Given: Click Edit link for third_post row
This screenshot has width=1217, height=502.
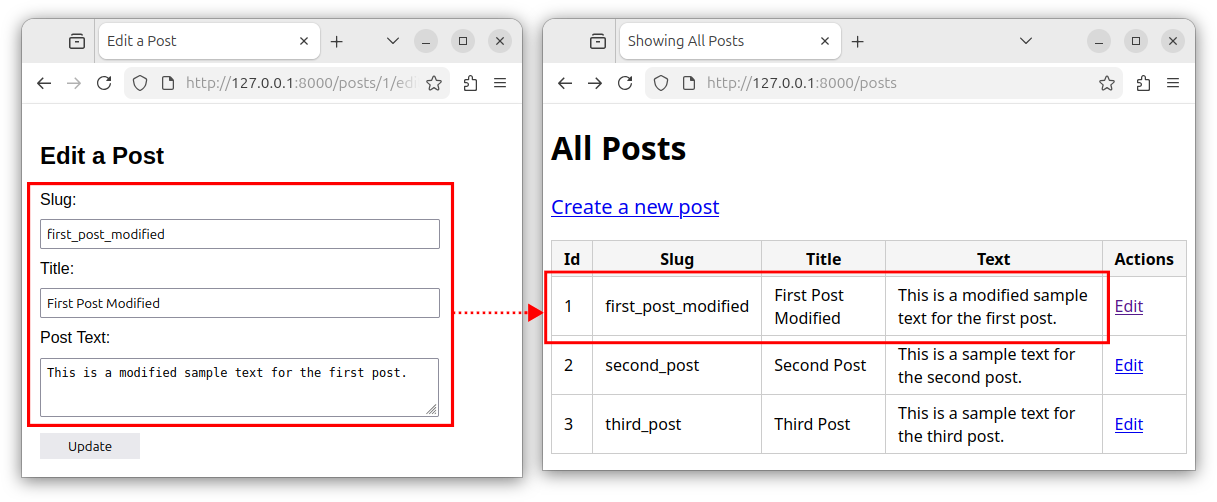Looking at the screenshot, I should tap(1129, 424).
